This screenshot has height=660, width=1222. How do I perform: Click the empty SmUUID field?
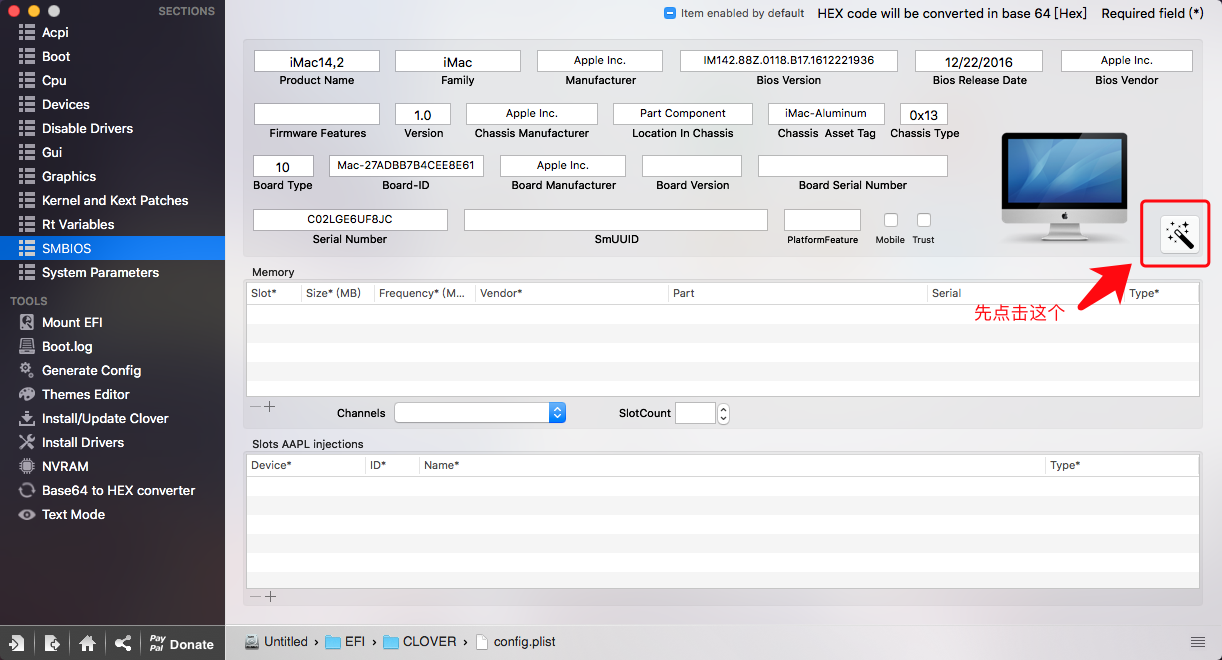(616, 219)
